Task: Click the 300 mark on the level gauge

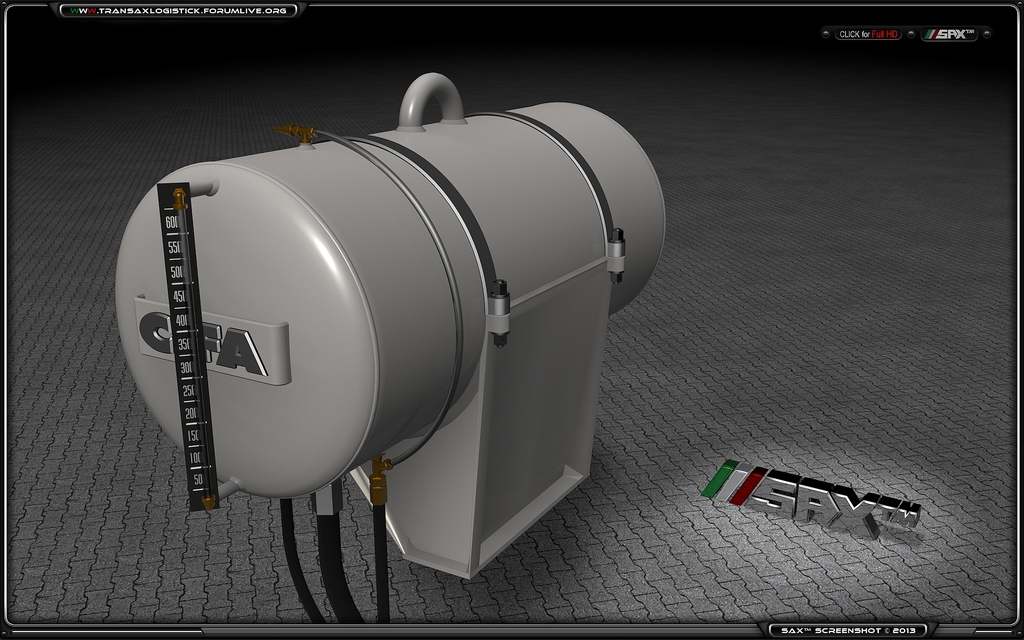Action: point(186,368)
